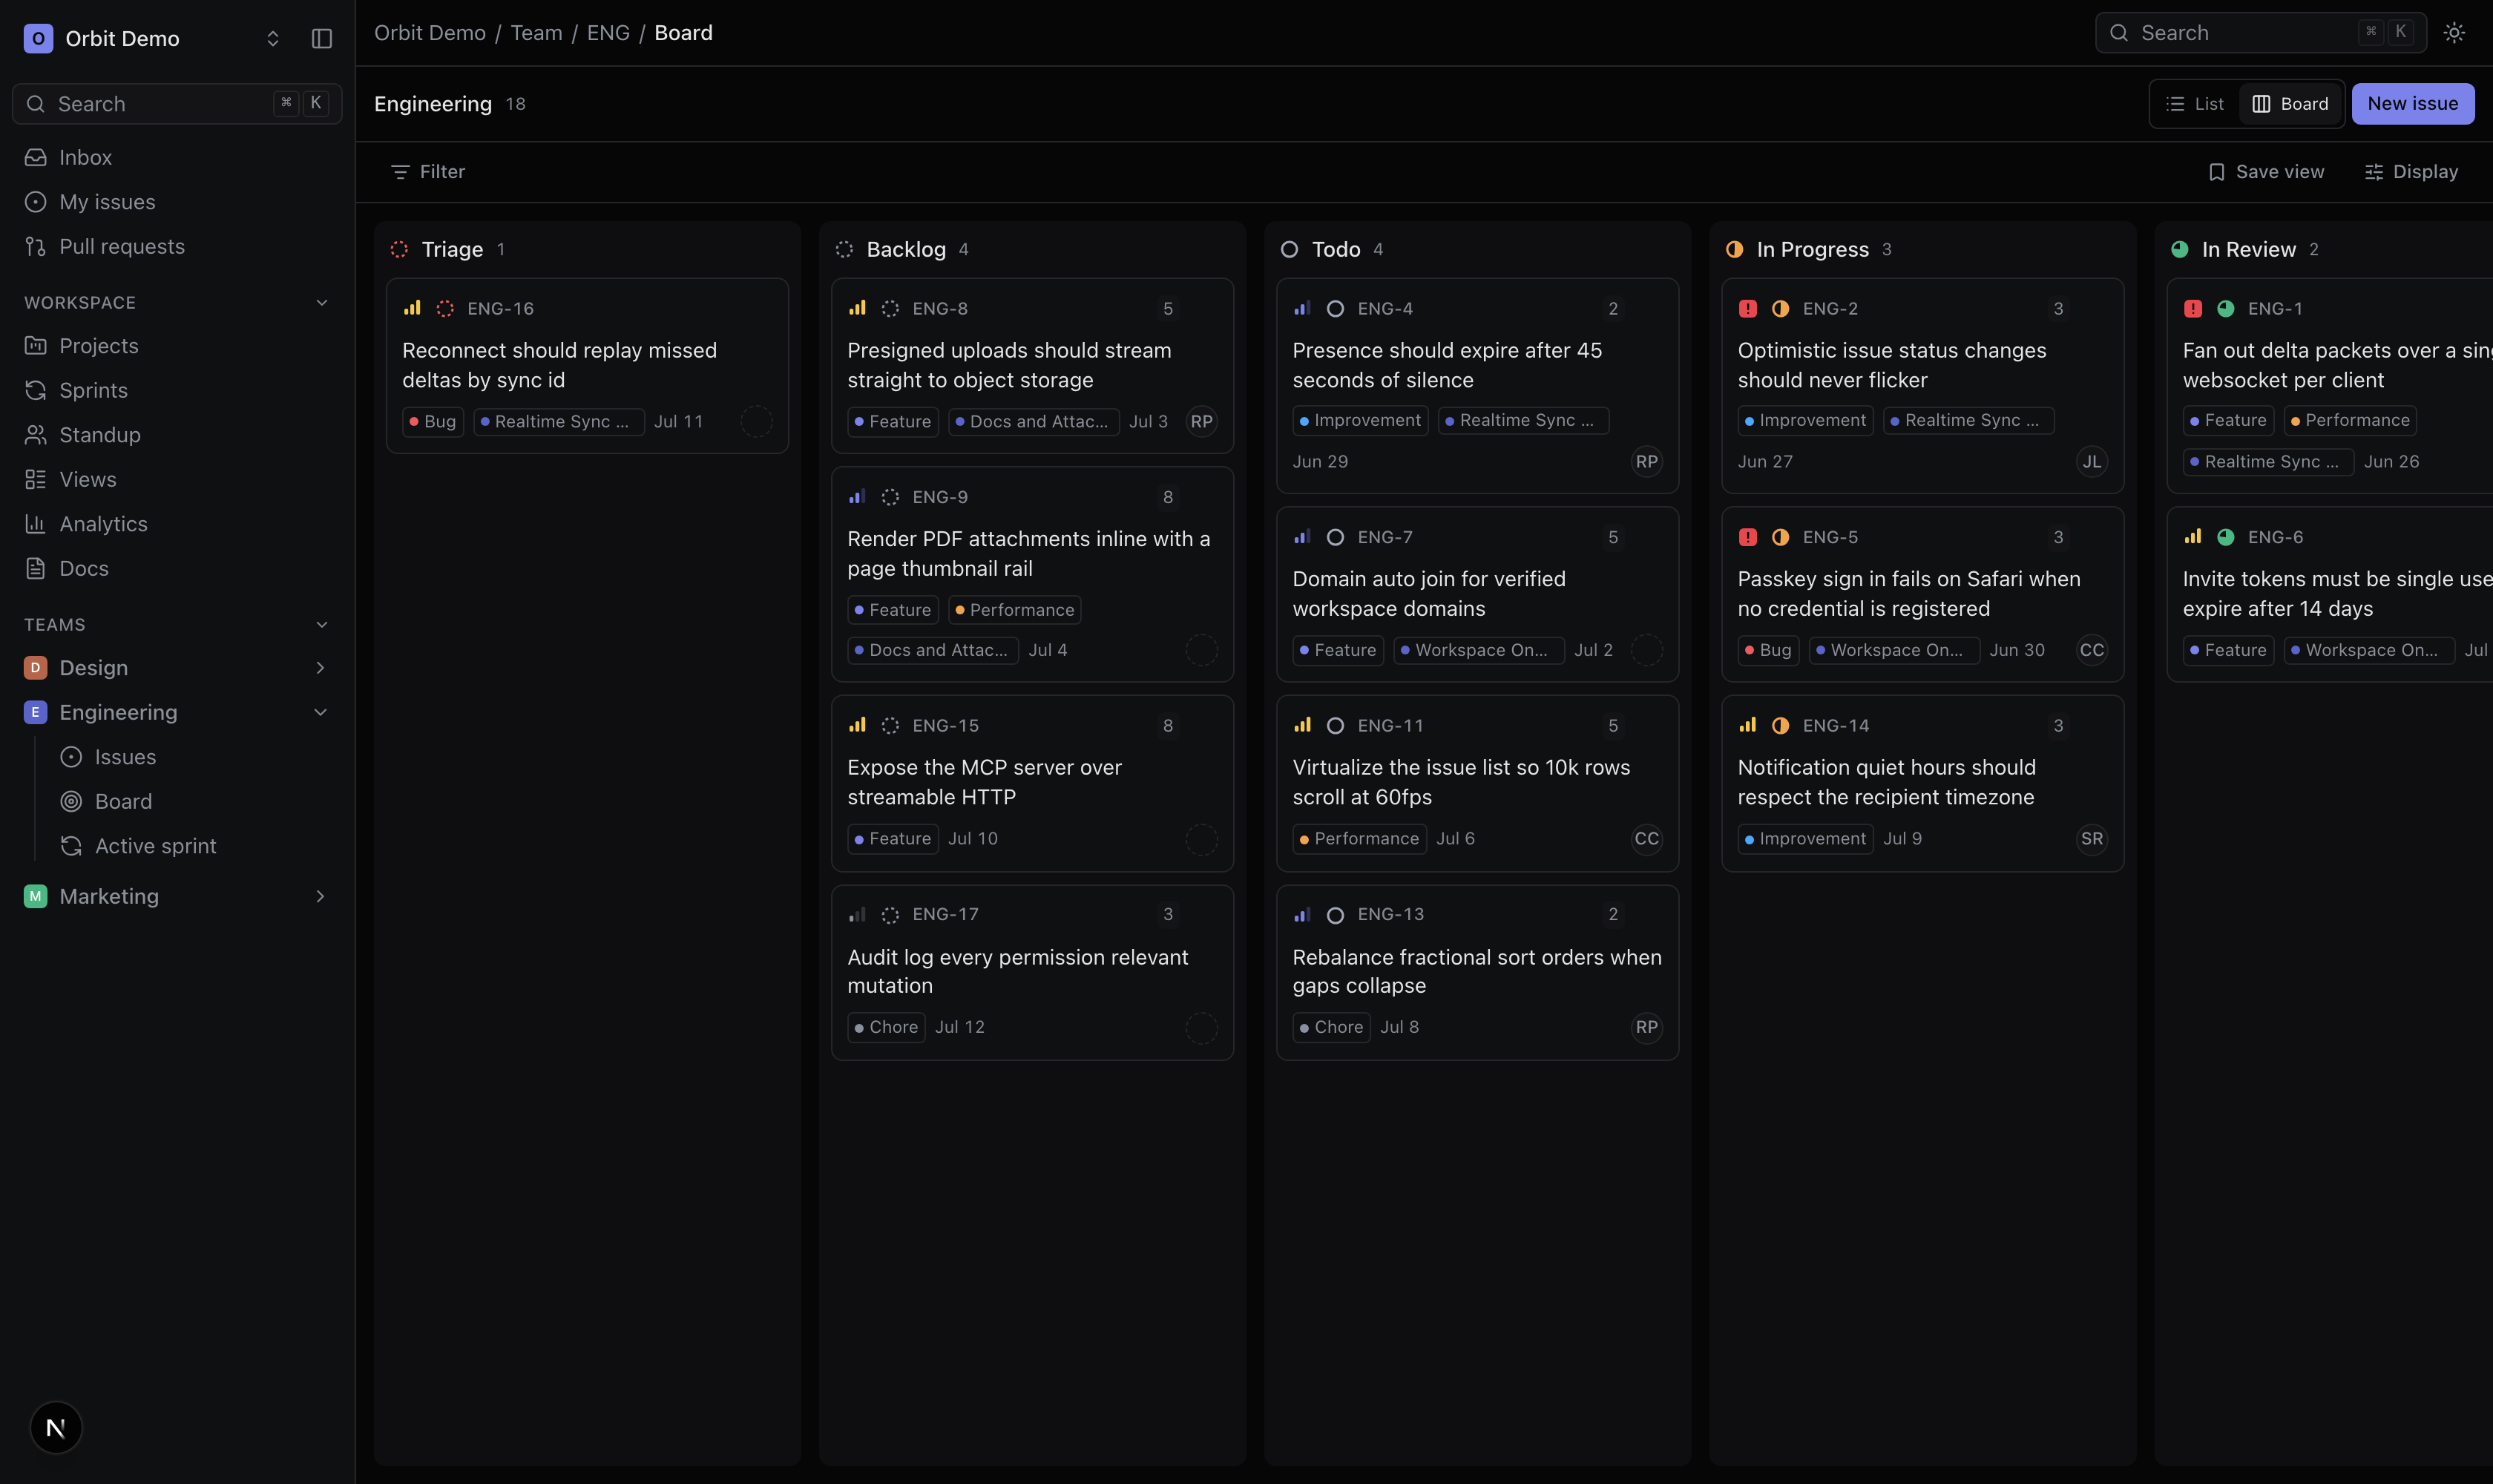Click the ENG-5 urgent priority icon
Viewport: 2493px width, 1484px height.
point(1748,537)
